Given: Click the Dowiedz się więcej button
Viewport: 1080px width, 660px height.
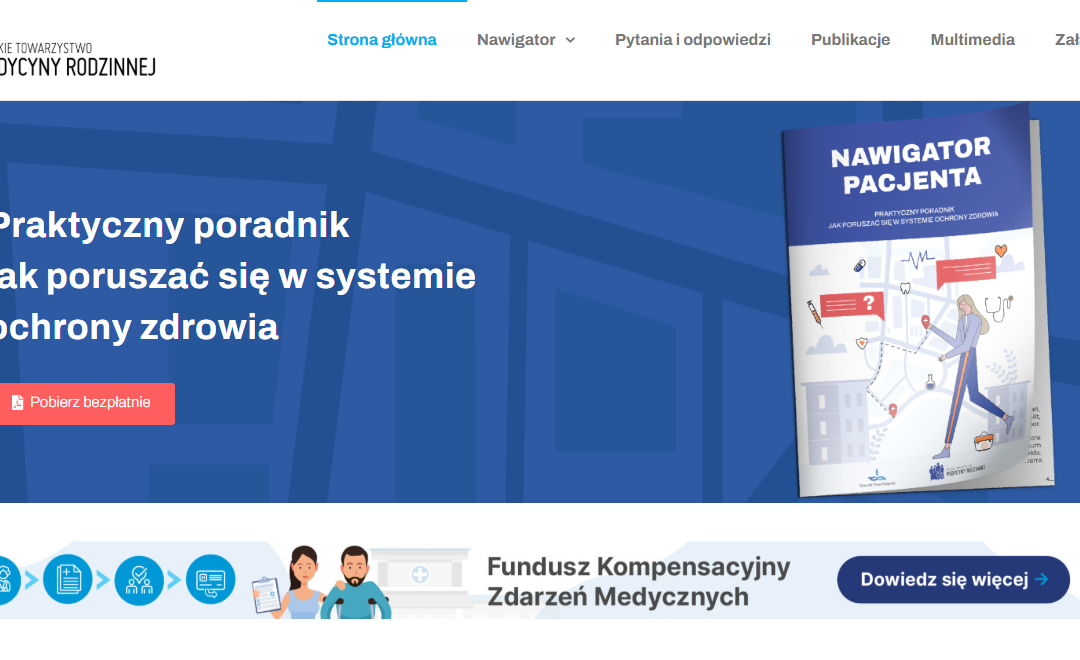Looking at the screenshot, I should click(952, 579).
